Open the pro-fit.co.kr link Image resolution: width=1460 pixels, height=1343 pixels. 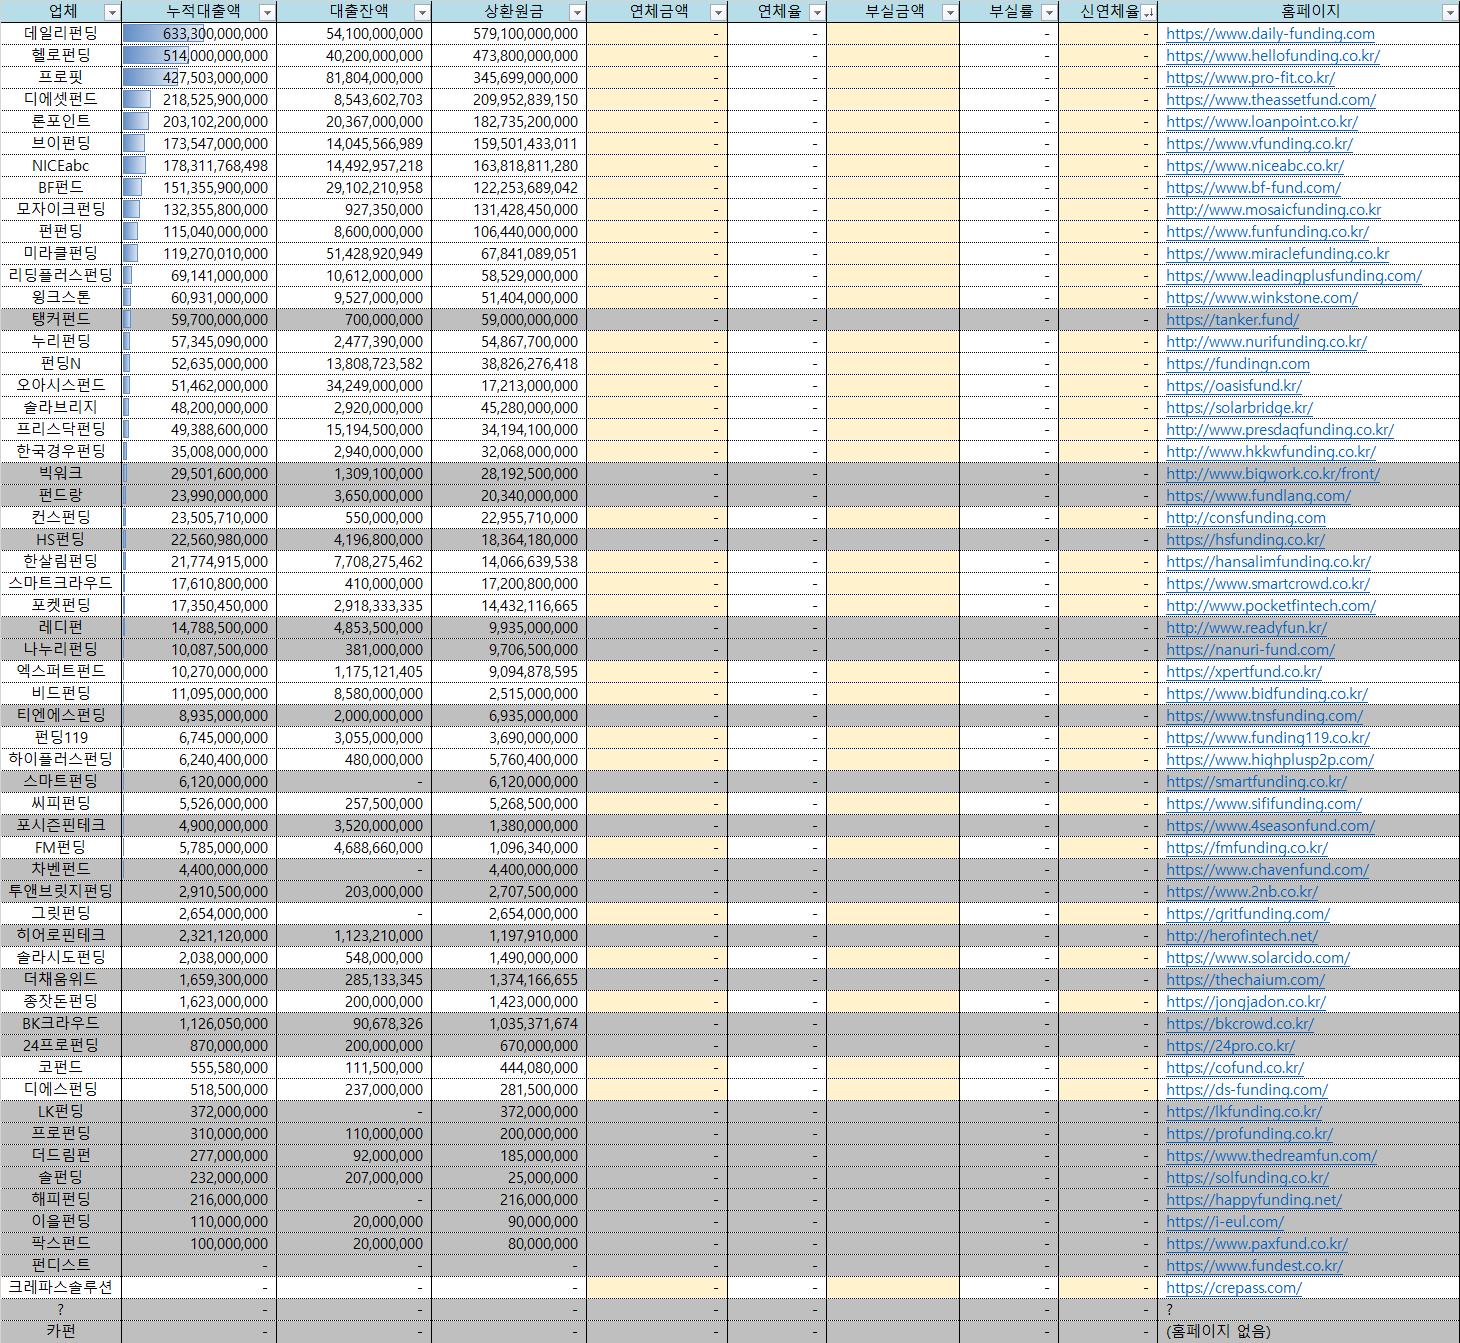pos(1250,78)
